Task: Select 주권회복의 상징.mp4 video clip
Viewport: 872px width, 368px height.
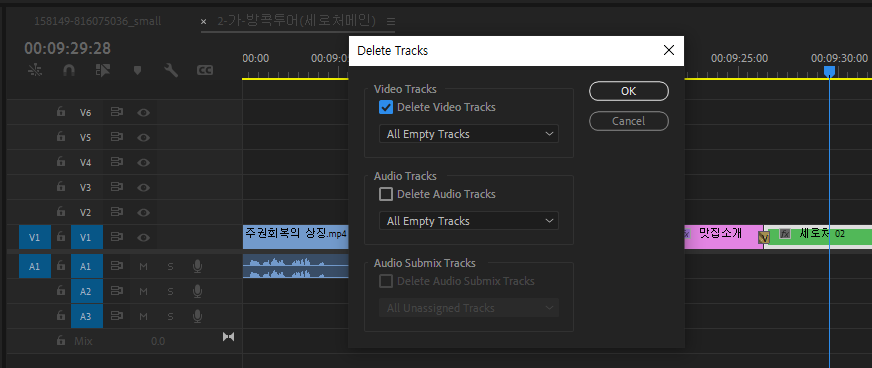Action: pos(296,237)
